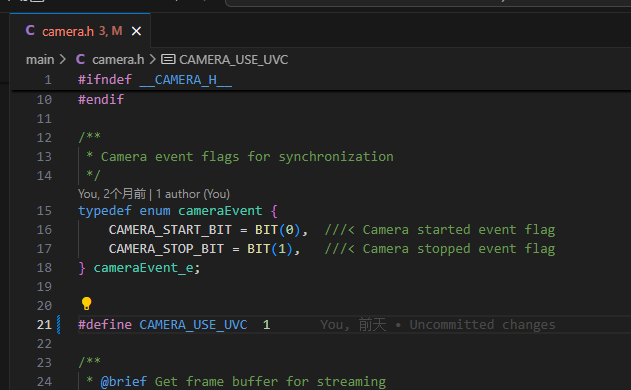
Task: Click the lightbulb code action icon
Action: [x=87, y=304]
